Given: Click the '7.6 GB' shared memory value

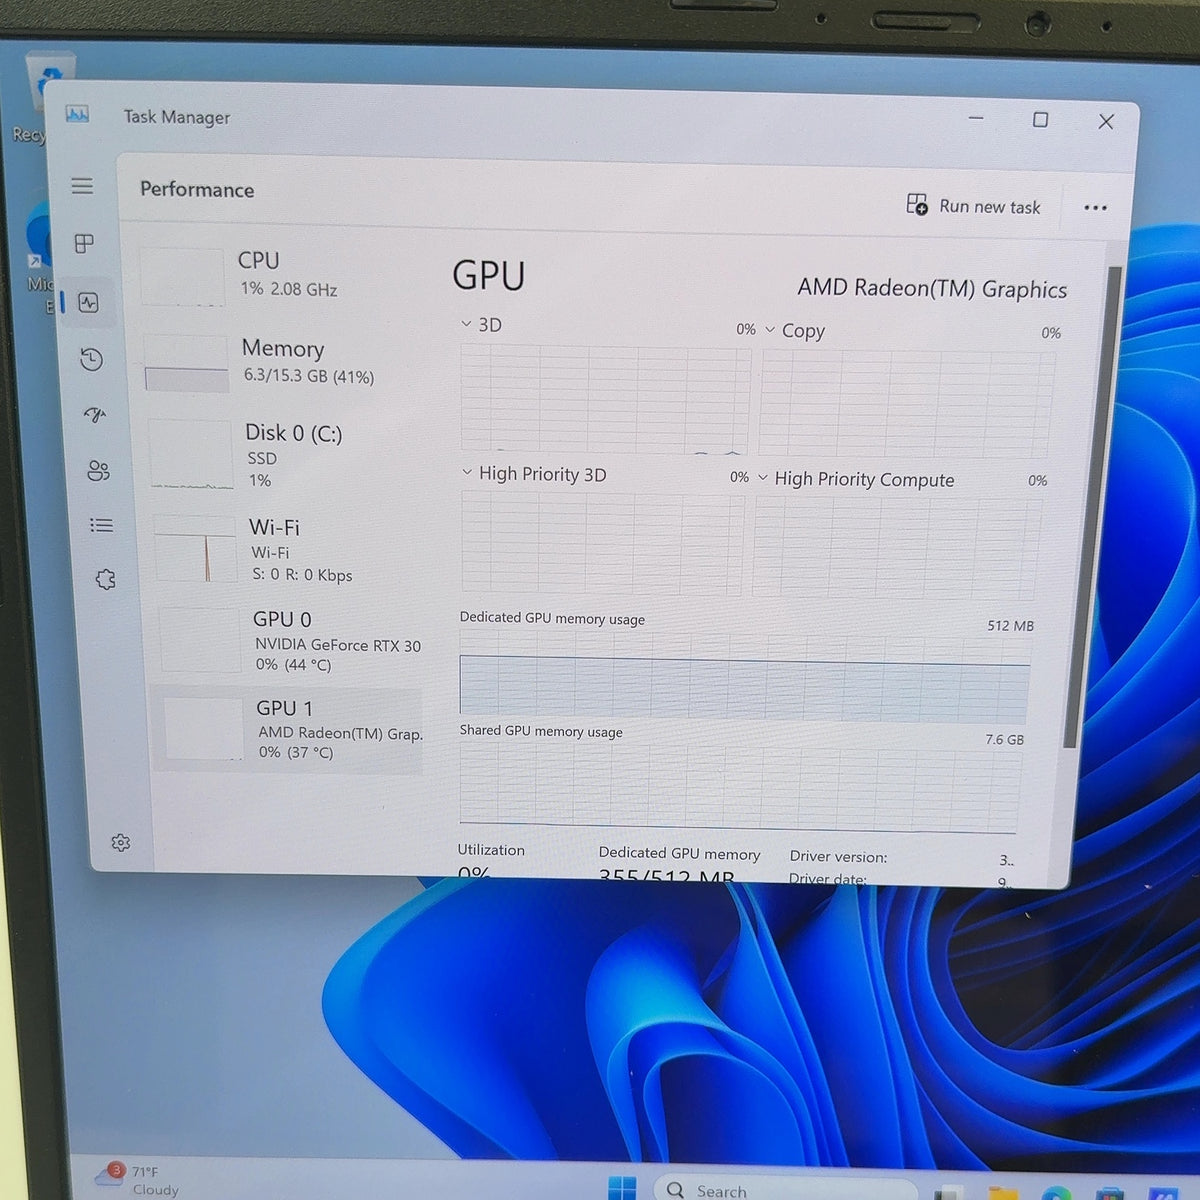Looking at the screenshot, I should point(1004,740).
